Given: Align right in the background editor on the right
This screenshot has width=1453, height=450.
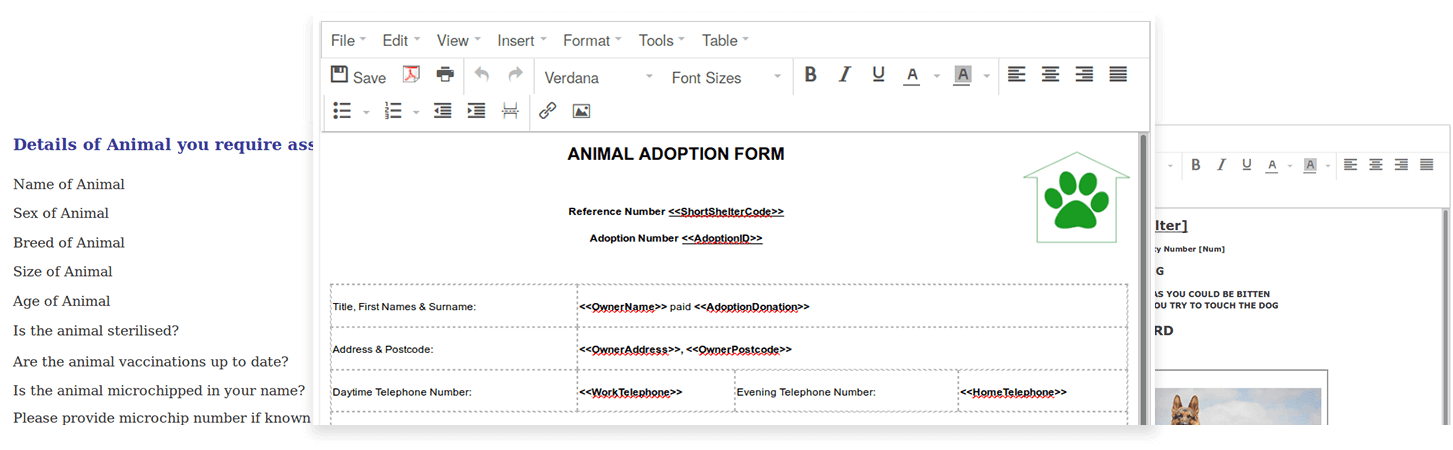Looking at the screenshot, I should coord(1401,165).
